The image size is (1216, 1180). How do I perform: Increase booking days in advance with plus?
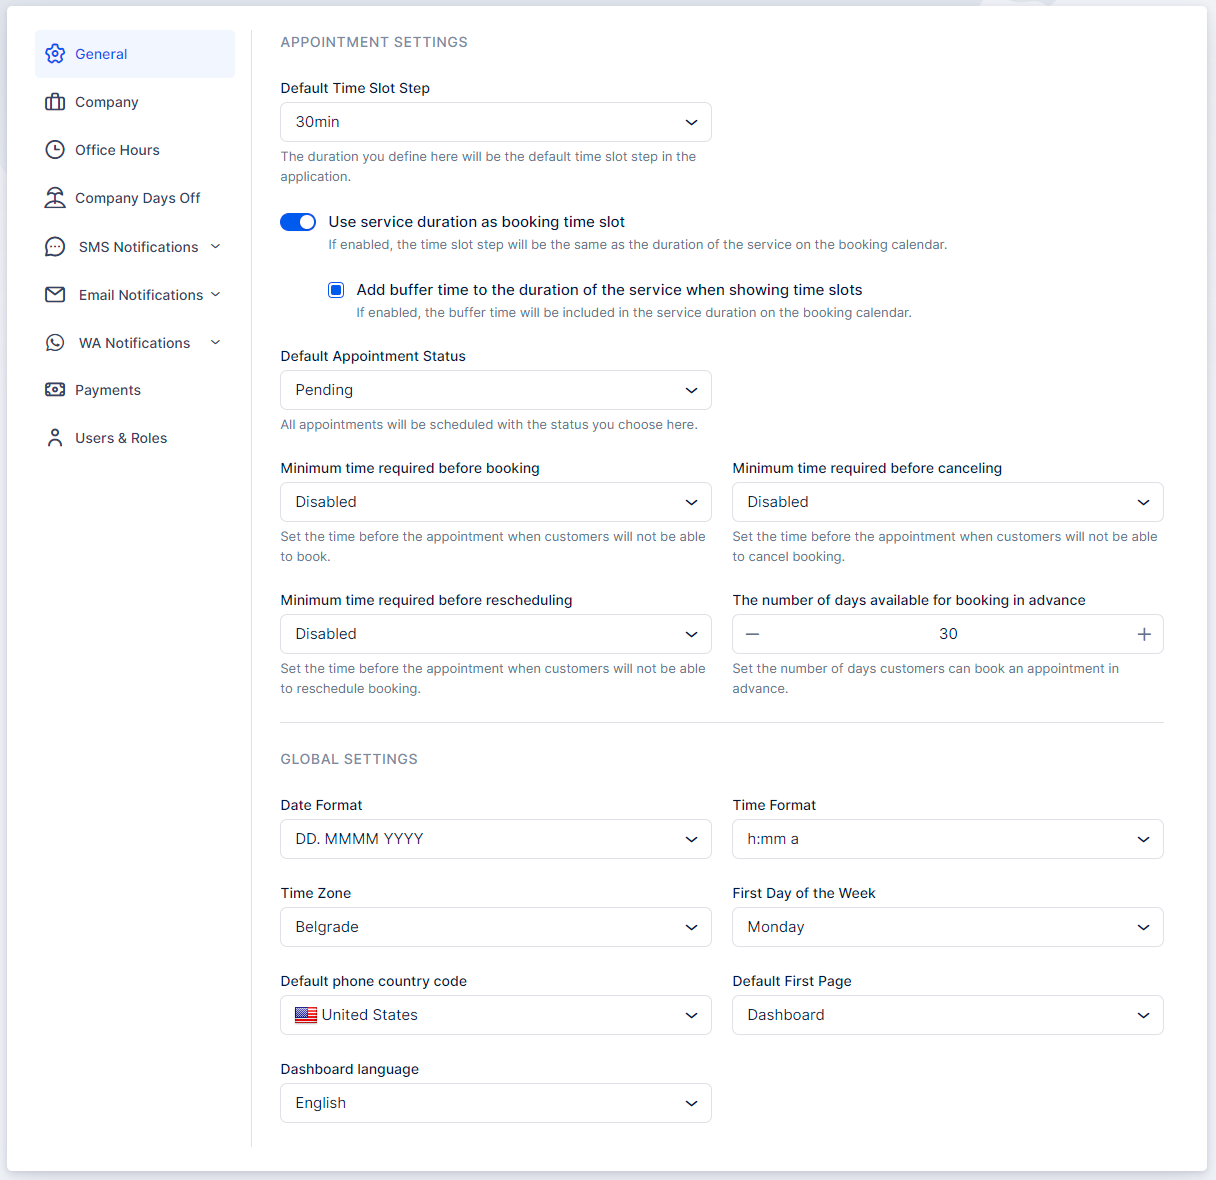[x=1144, y=634]
